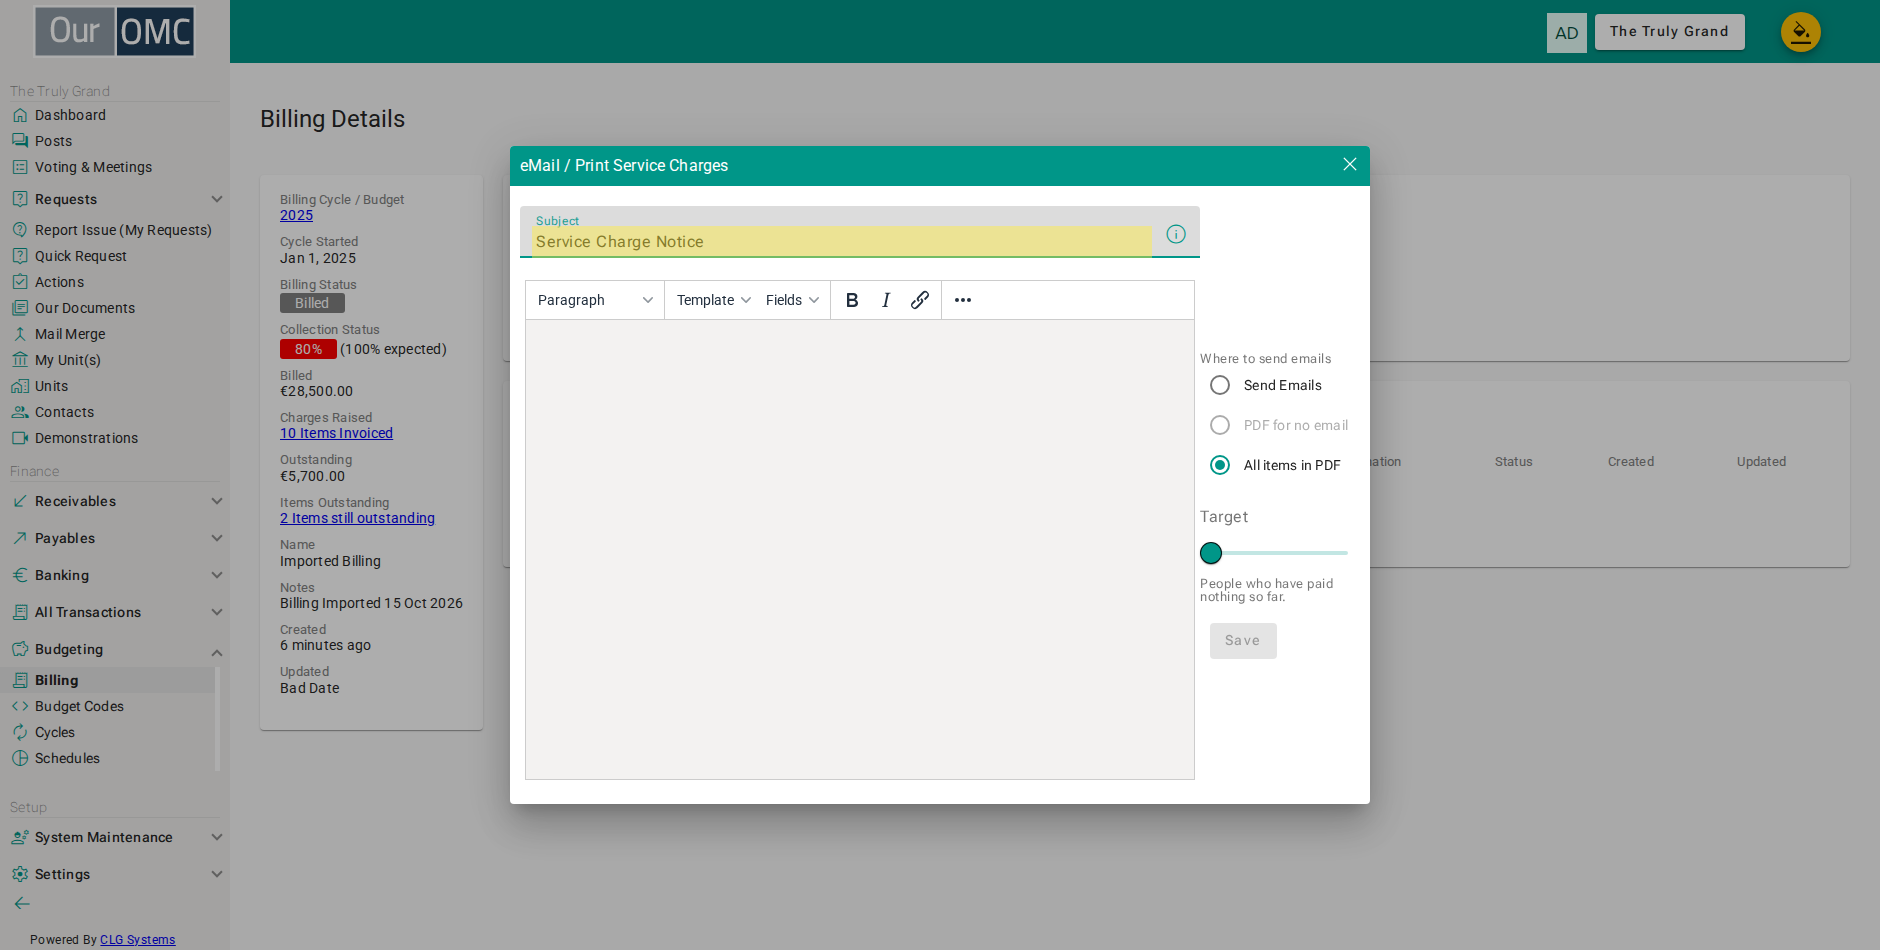This screenshot has height=950, width=1880.
Task: Open Quick Request in the sidebar
Action: coord(81,256)
